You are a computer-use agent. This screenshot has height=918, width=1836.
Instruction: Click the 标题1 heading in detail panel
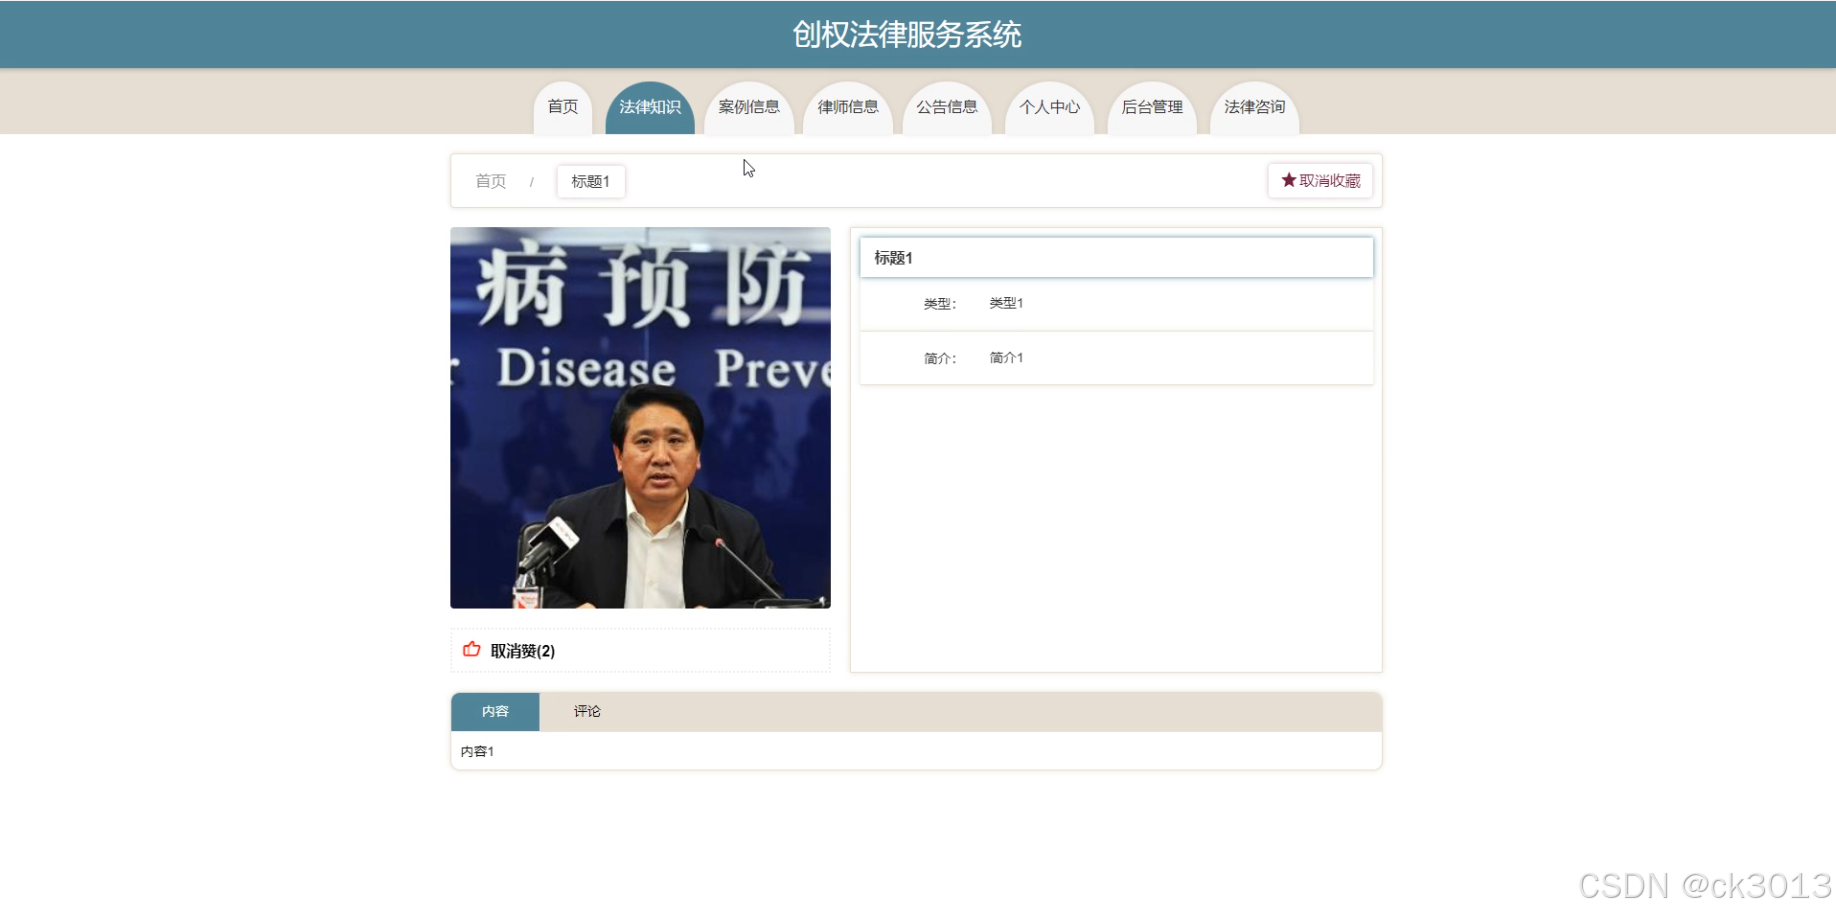893,258
